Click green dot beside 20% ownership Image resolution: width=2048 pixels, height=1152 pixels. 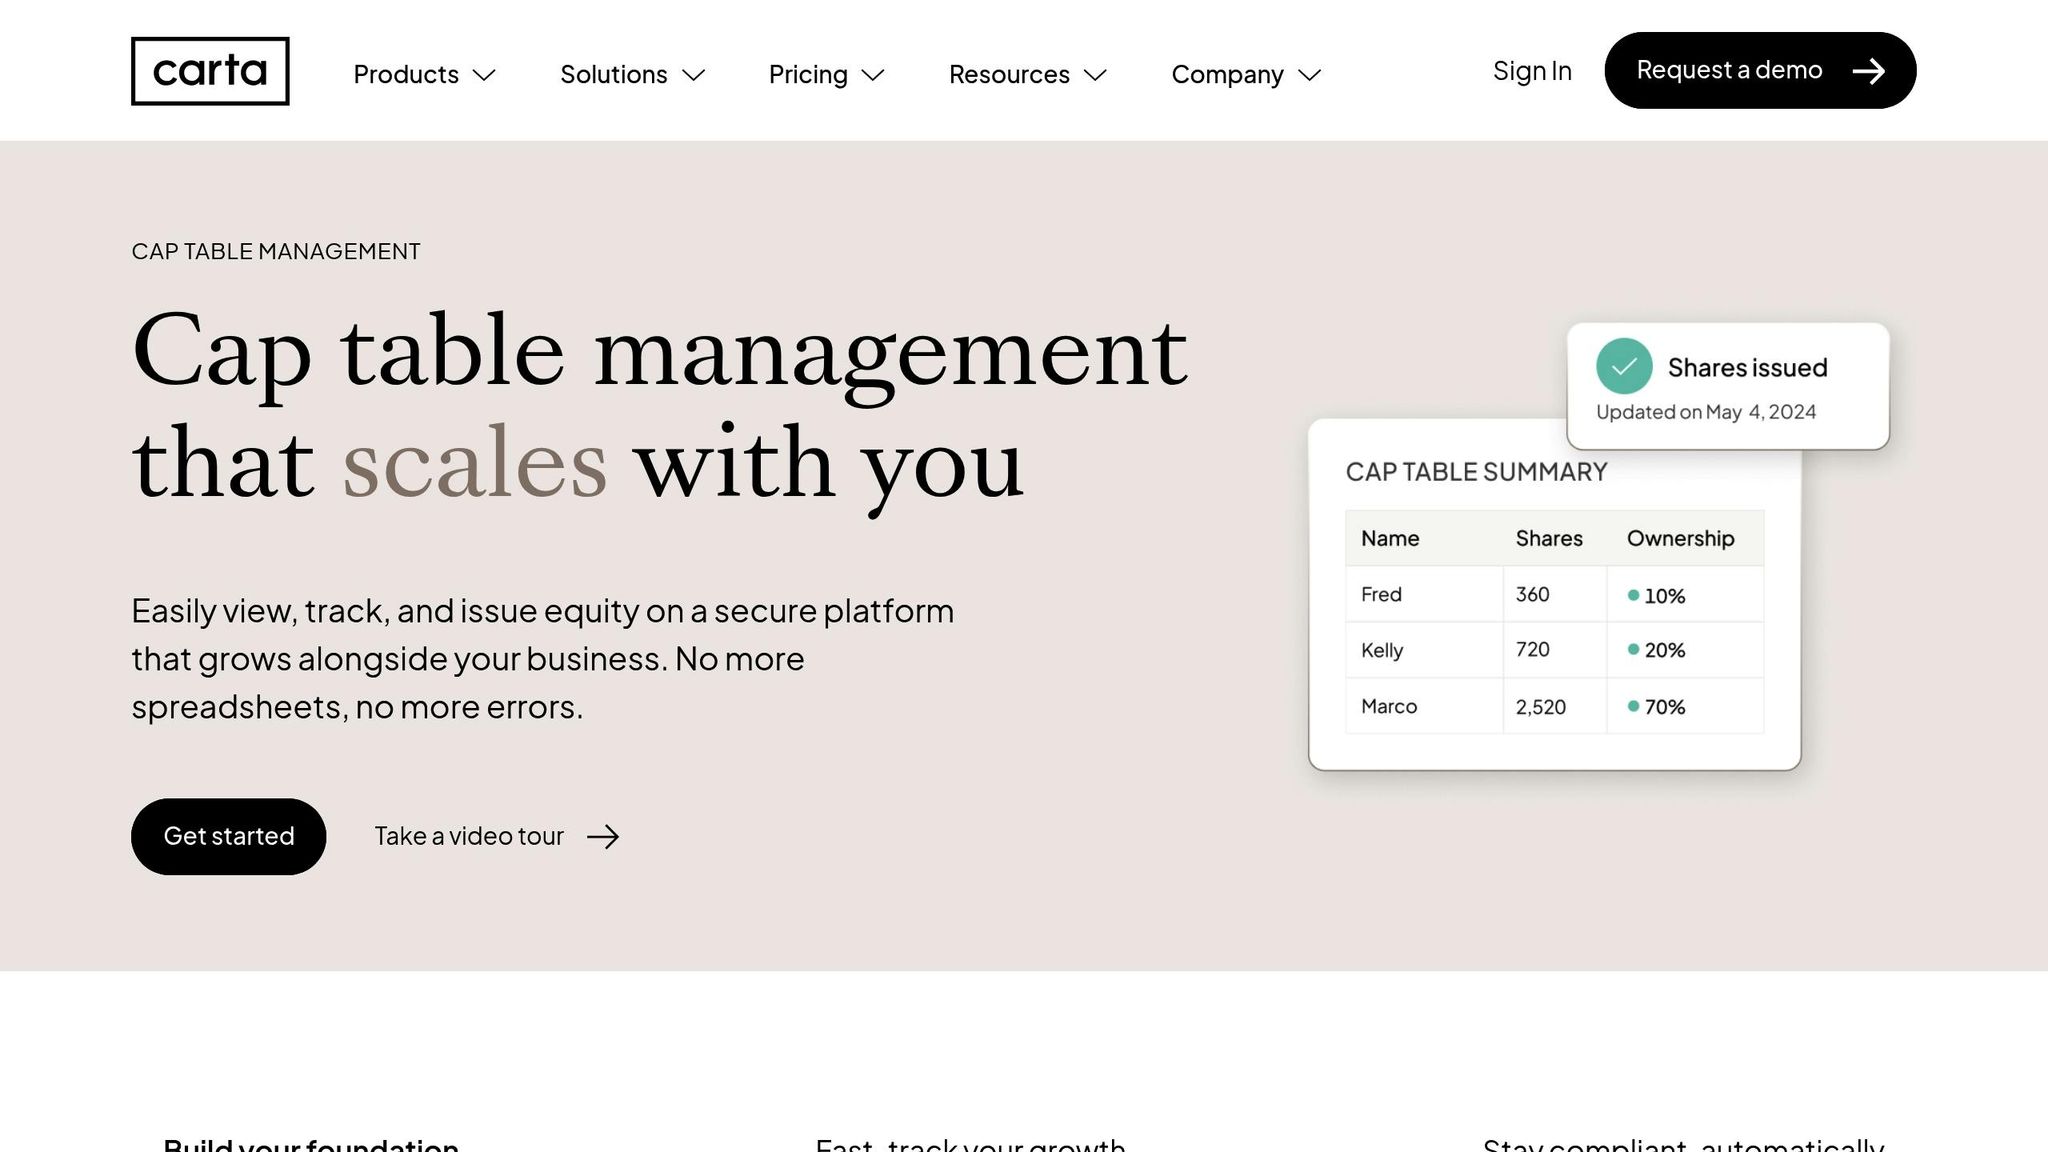click(x=1633, y=650)
